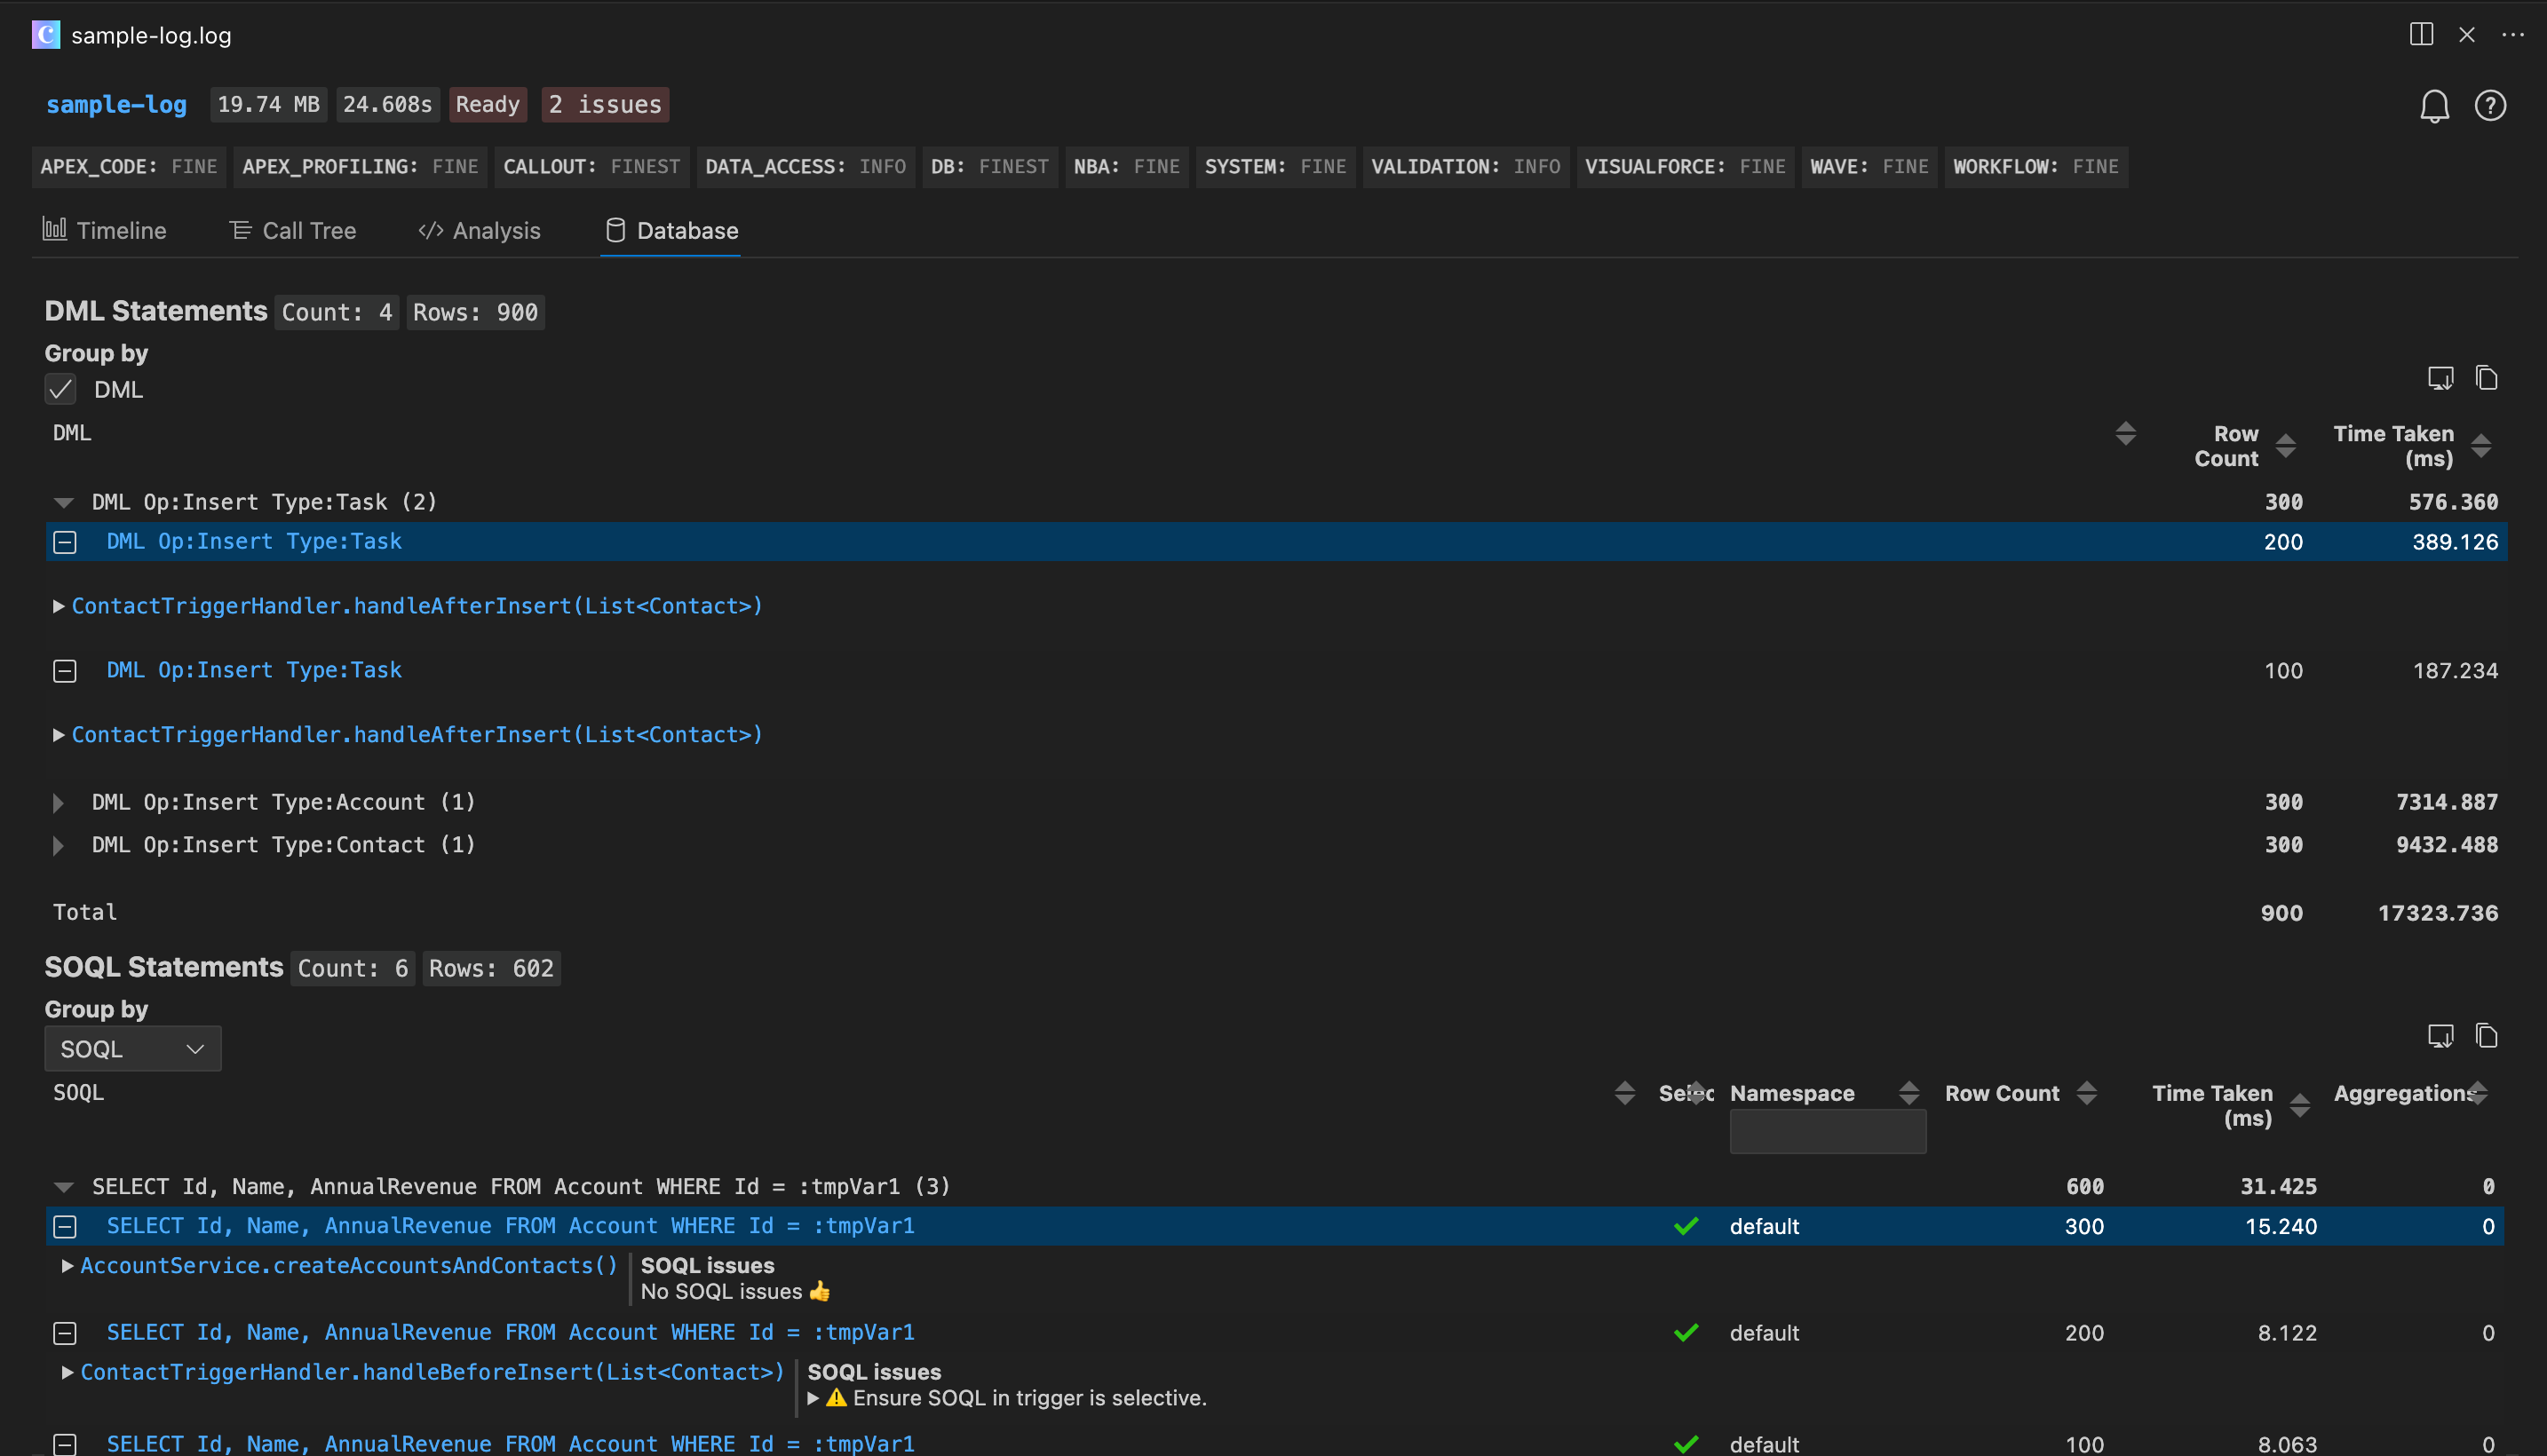
Task: Expand the 'Ensure SOQL in trigger is selective' warning
Action: tap(813, 1398)
